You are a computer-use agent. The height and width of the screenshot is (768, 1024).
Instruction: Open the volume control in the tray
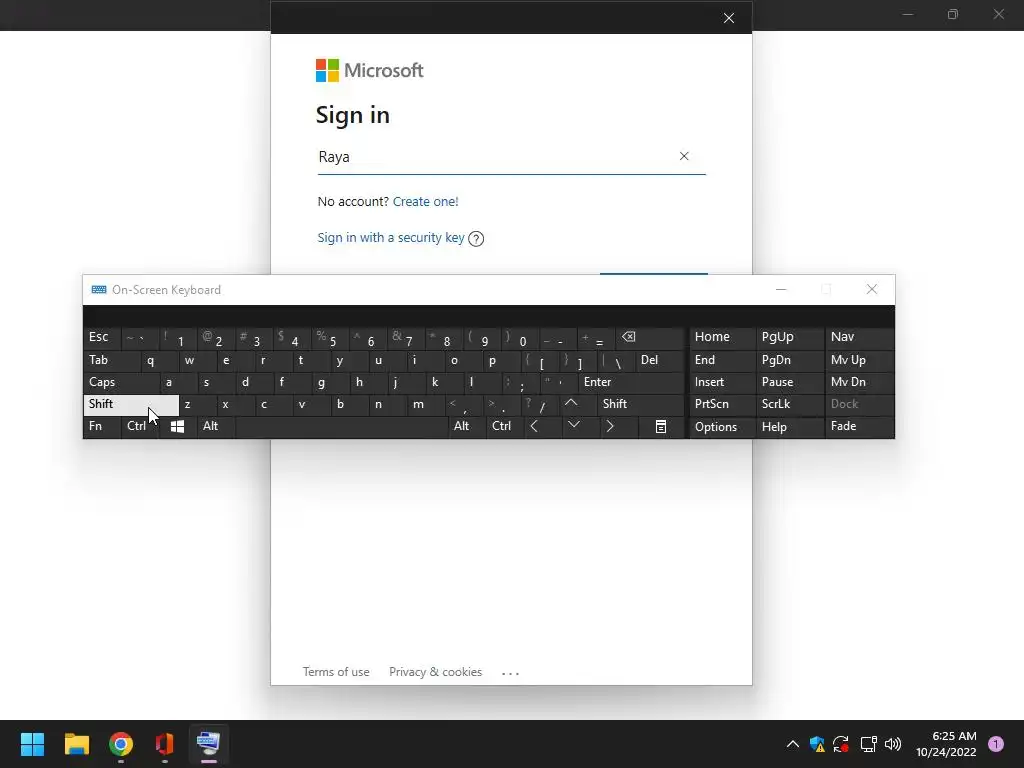pos(893,744)
